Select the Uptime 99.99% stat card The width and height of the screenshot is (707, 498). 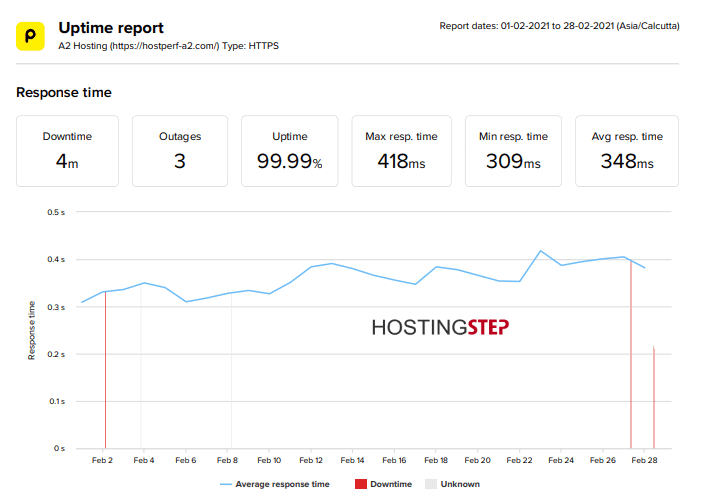289,151
